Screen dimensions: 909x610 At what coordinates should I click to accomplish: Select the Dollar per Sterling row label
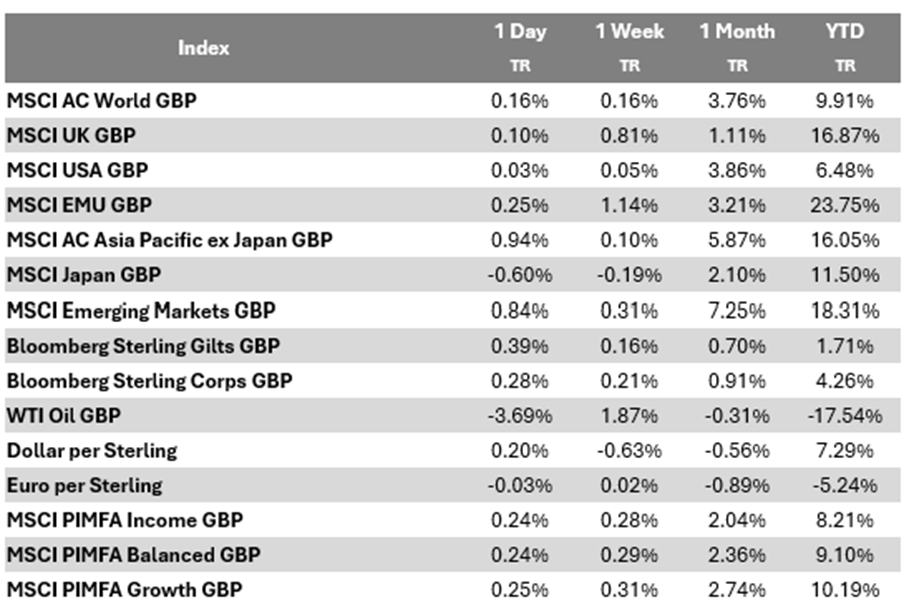(x=92, y=450)
